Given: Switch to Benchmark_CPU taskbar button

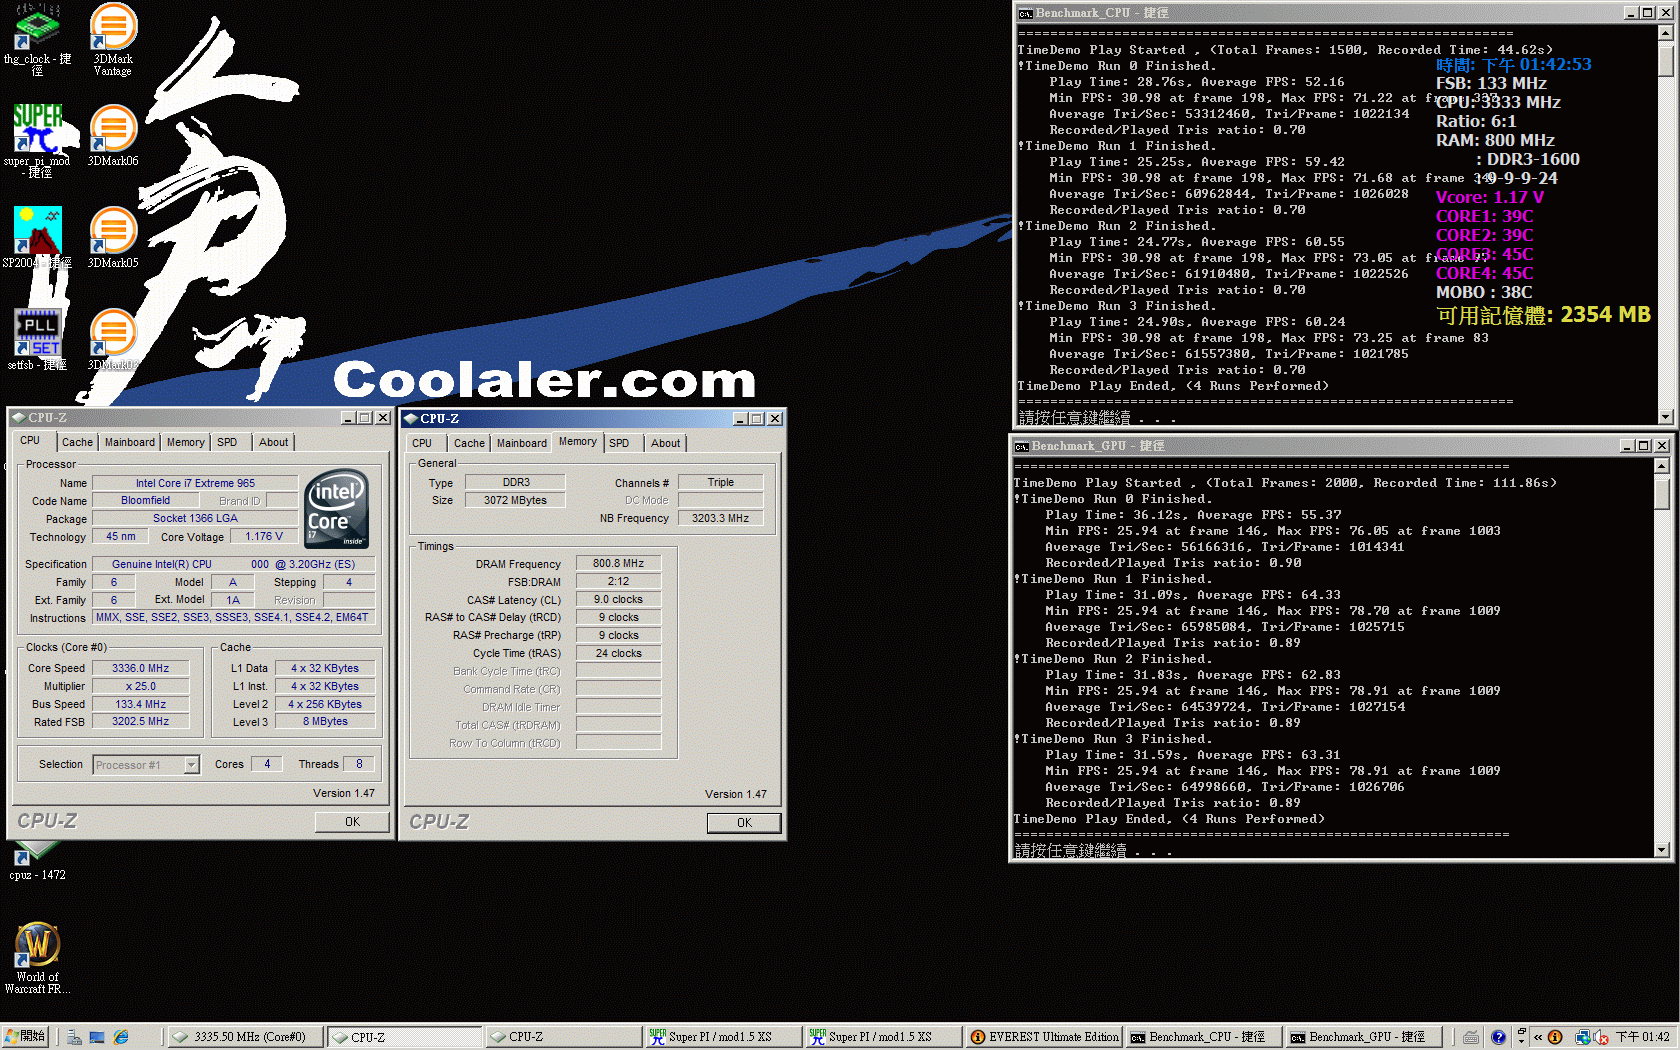Looking at the screenshot, I should click(x=1204, y=1037).
